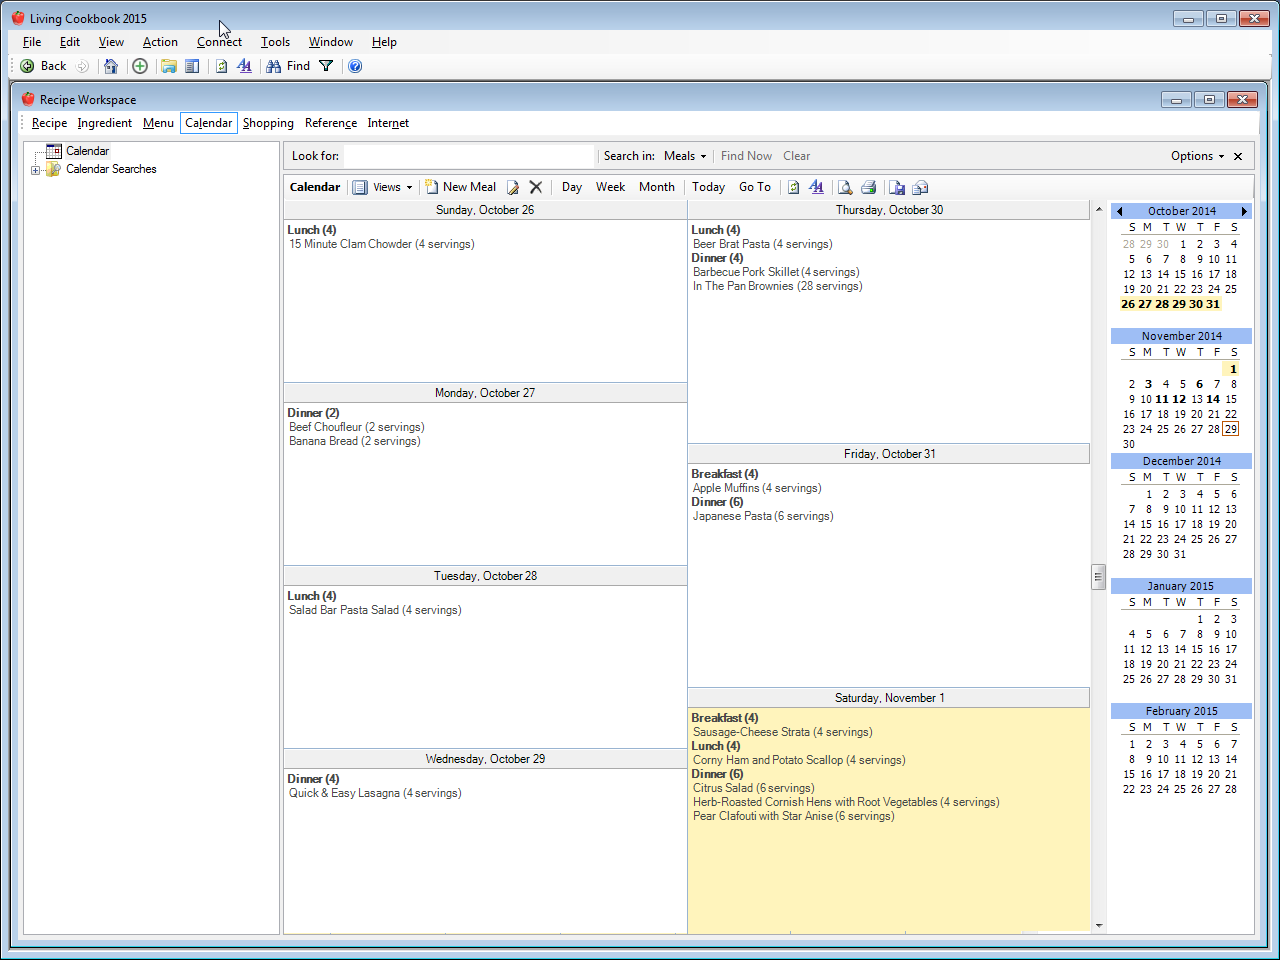Open the Help question mark icon
The width and height of the screenshot is (1280, 960).
point(355,66)
